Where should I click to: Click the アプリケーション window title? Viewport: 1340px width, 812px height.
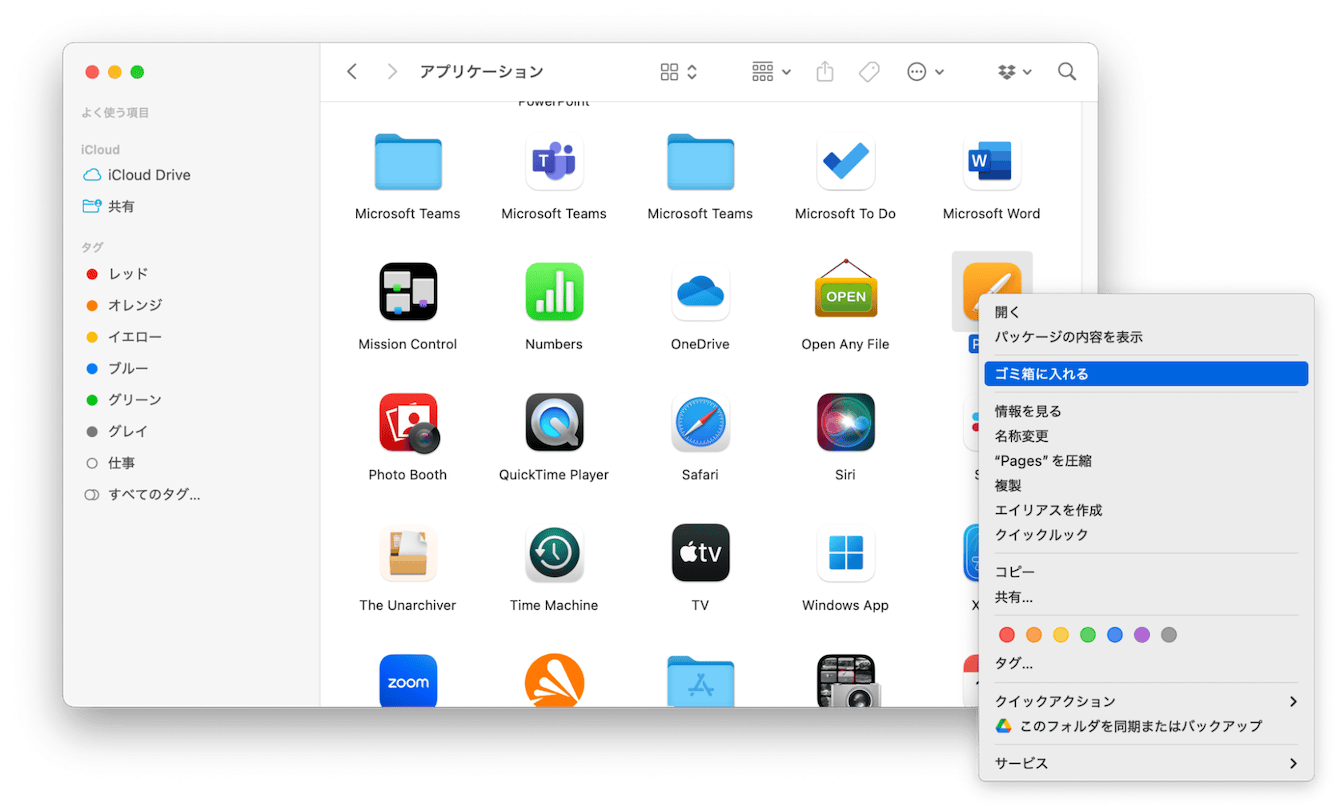pos(481,72)
